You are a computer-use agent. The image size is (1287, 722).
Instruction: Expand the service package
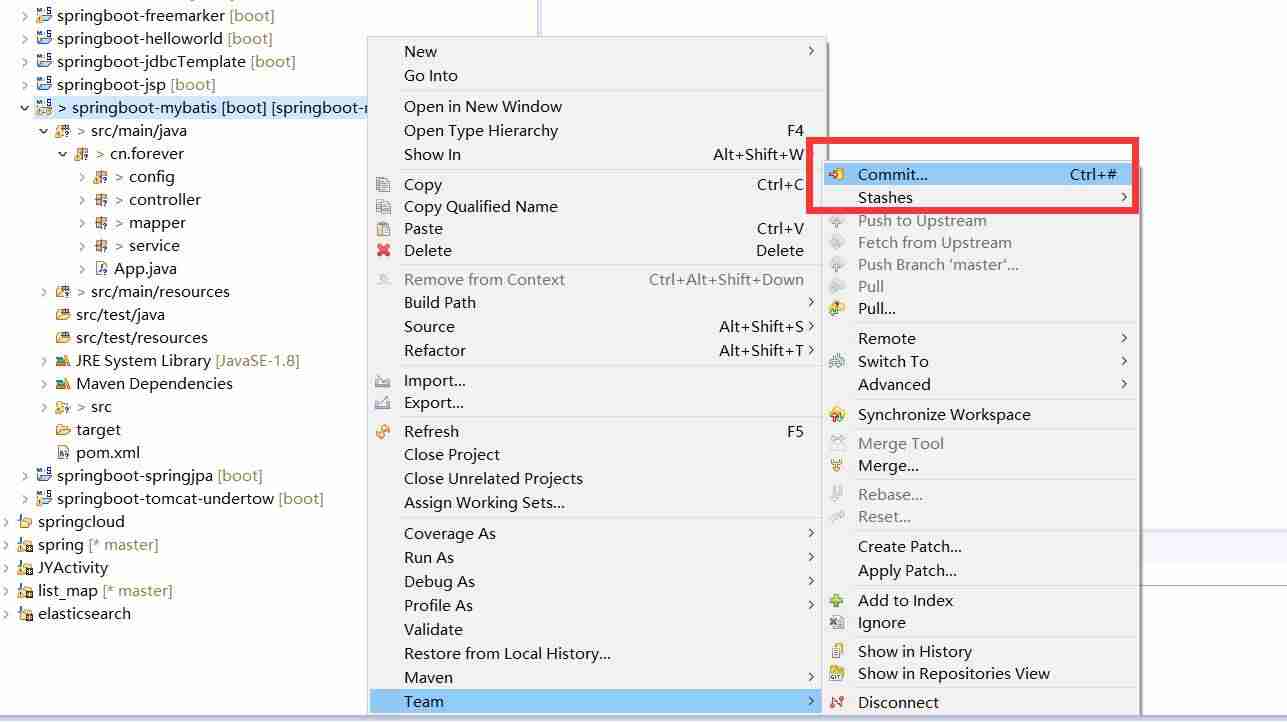tap(82, 246)
